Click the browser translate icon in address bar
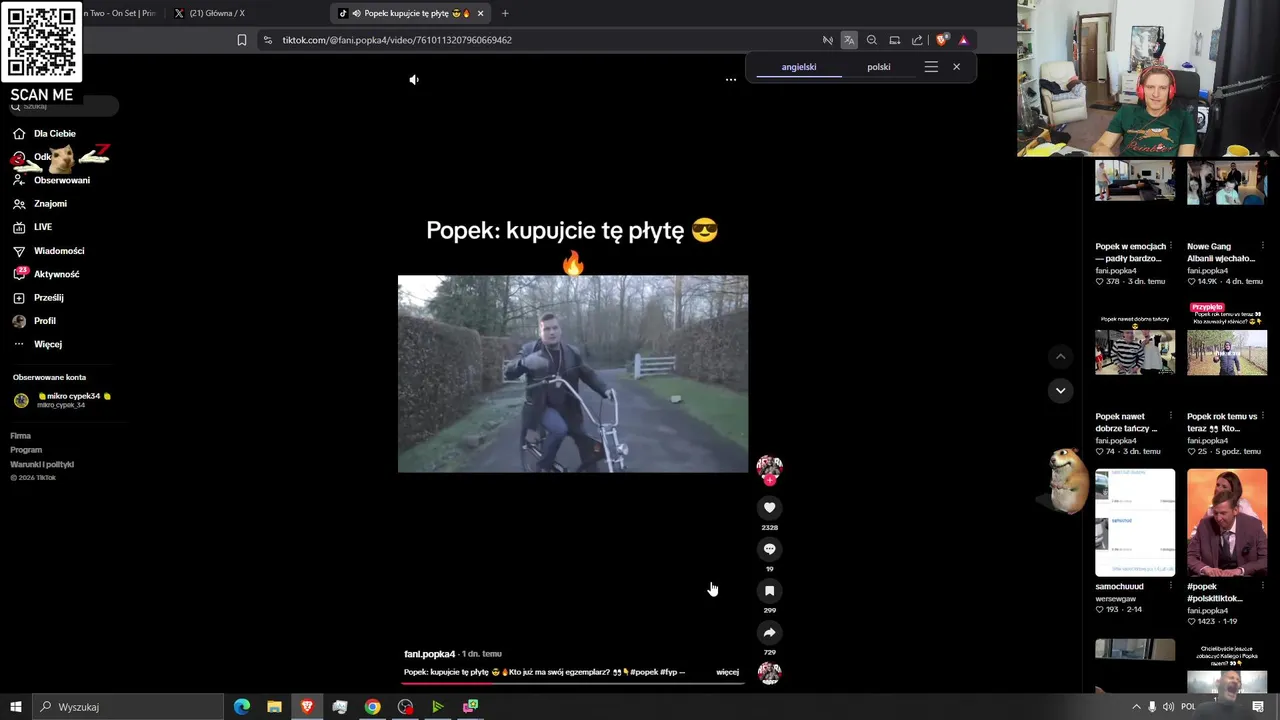1280x720 pixels. click(x=849, y=40)
